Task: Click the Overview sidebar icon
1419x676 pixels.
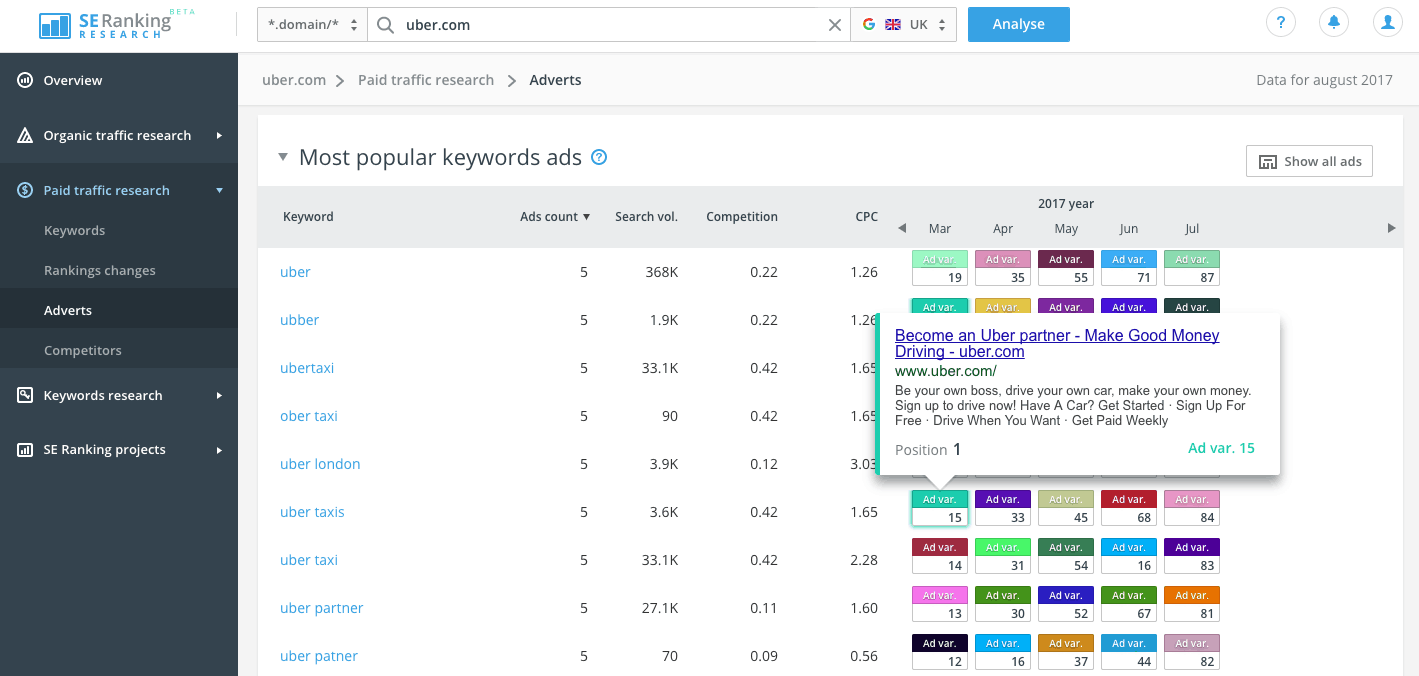Action: tap(25, 80)
